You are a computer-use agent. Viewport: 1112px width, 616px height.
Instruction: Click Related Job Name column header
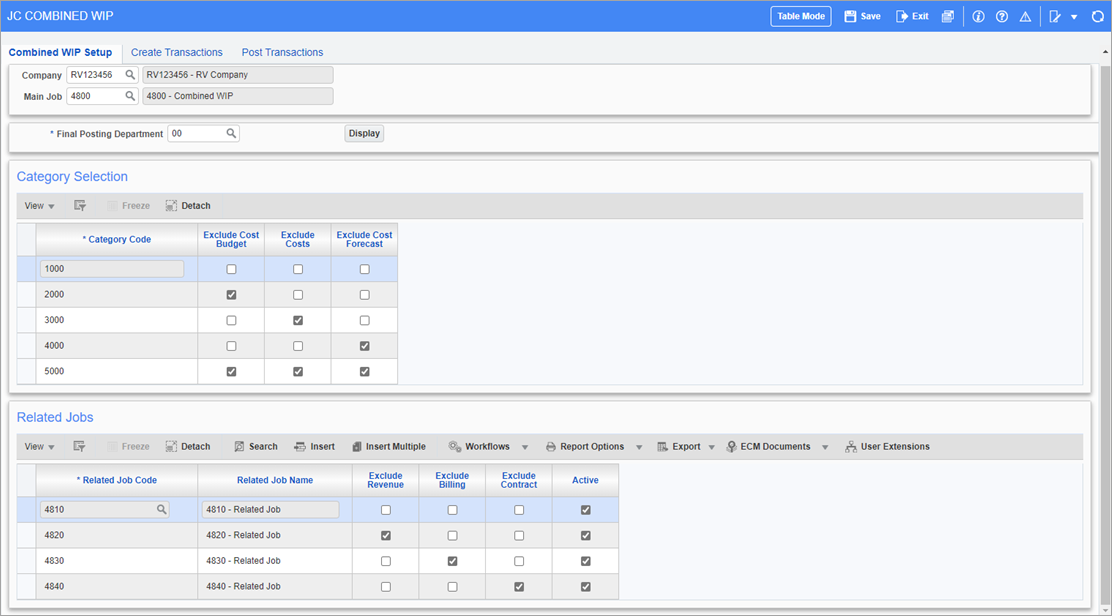pyautogui.click(x=275, y=480)
